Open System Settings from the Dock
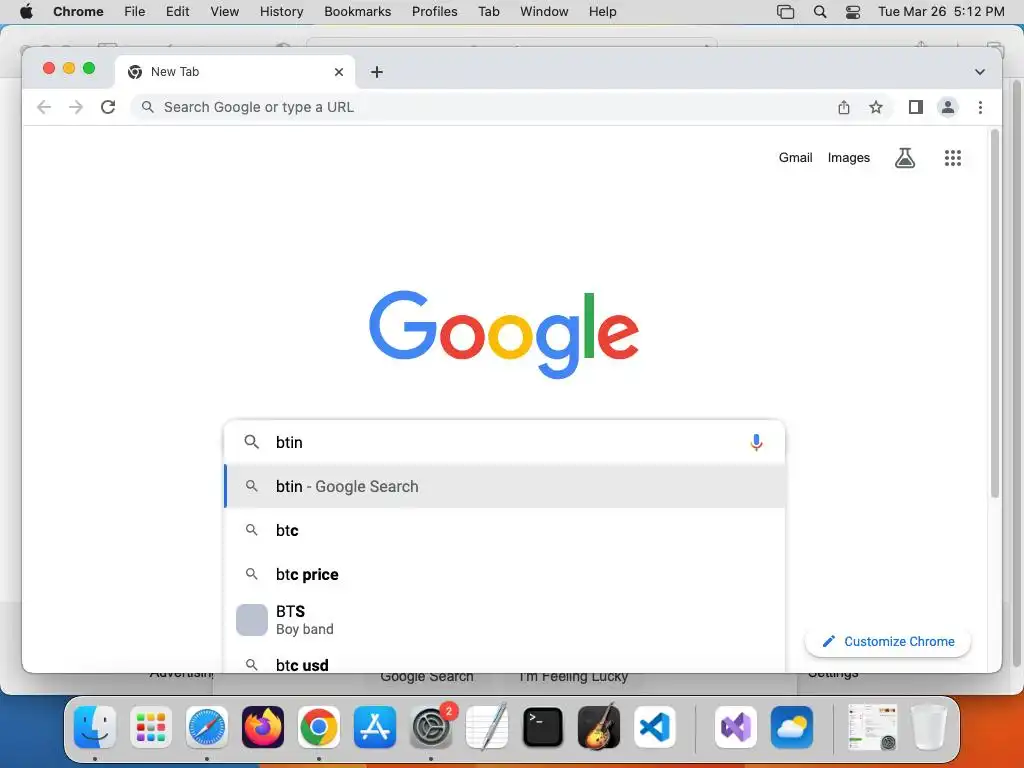Viewport: 1024px width, 768px height. (x=431, y=727)
